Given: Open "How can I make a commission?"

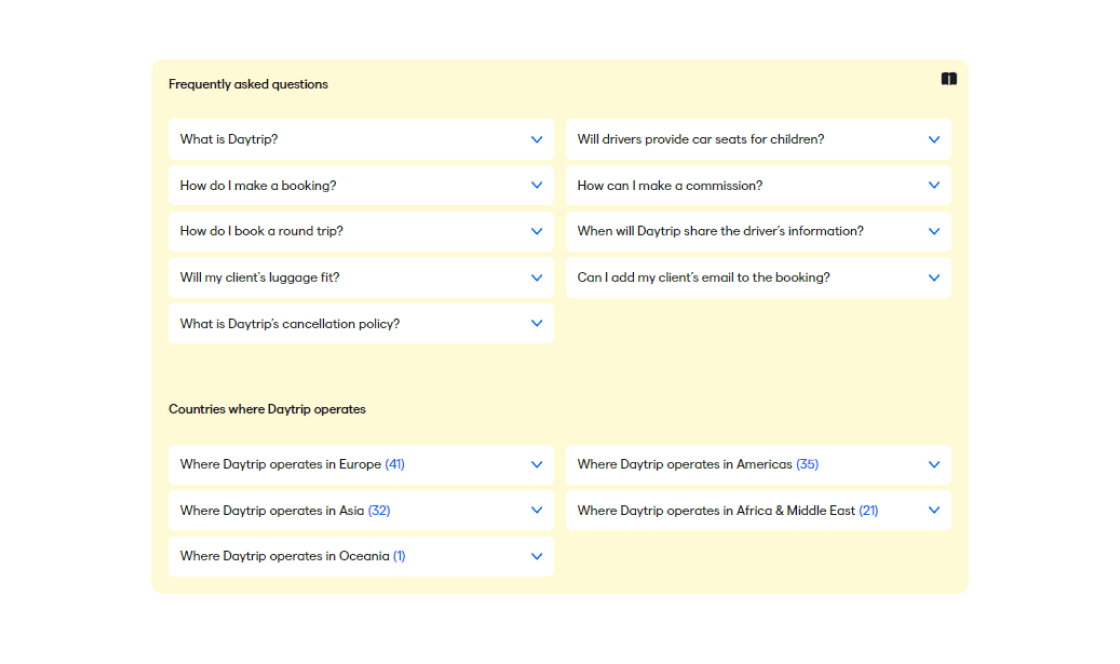Looking at the screenshot, I should point(759,186).
